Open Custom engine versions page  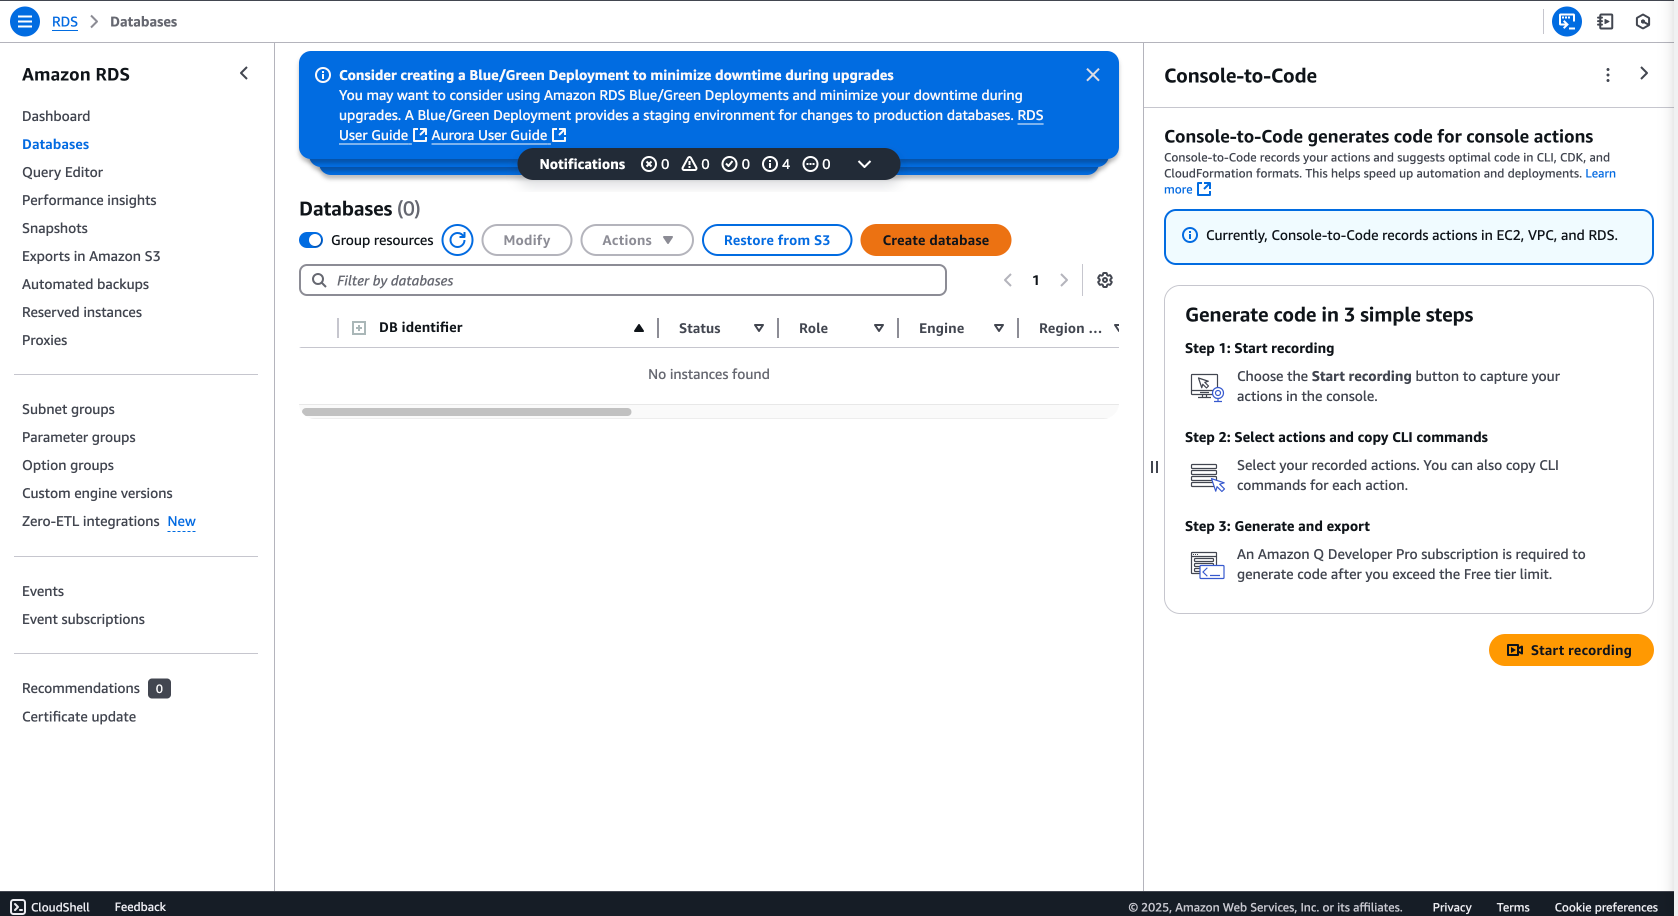click(x=97, y=493)
